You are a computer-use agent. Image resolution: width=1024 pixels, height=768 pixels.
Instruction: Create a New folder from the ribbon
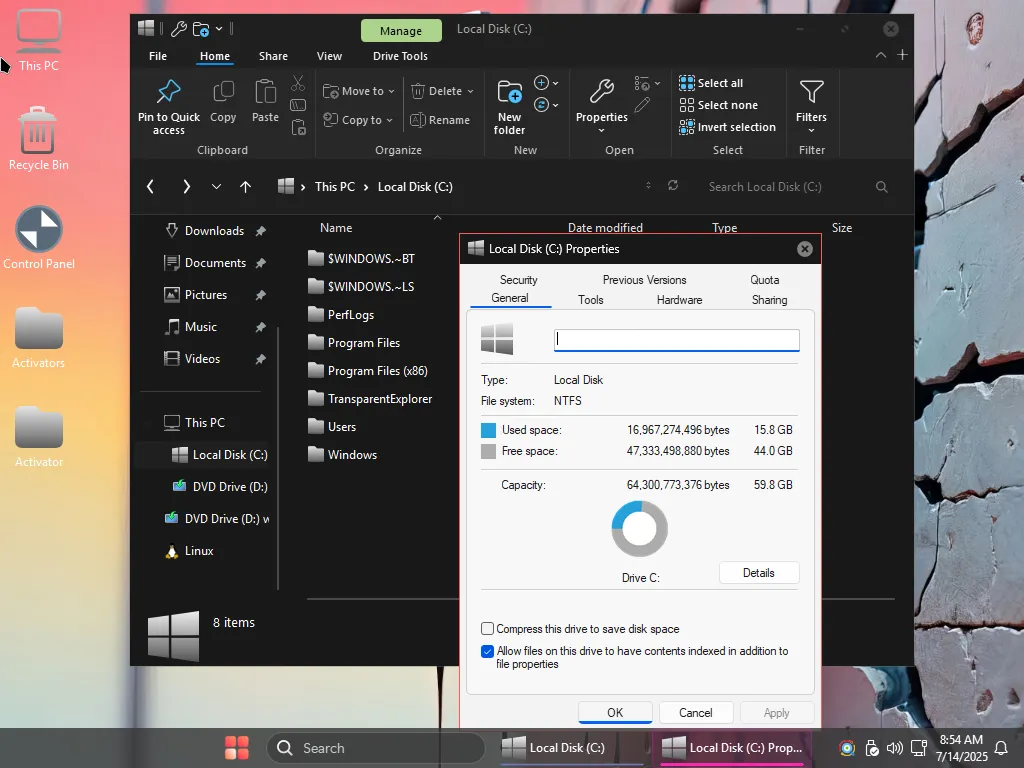click(x=509, y=106)
